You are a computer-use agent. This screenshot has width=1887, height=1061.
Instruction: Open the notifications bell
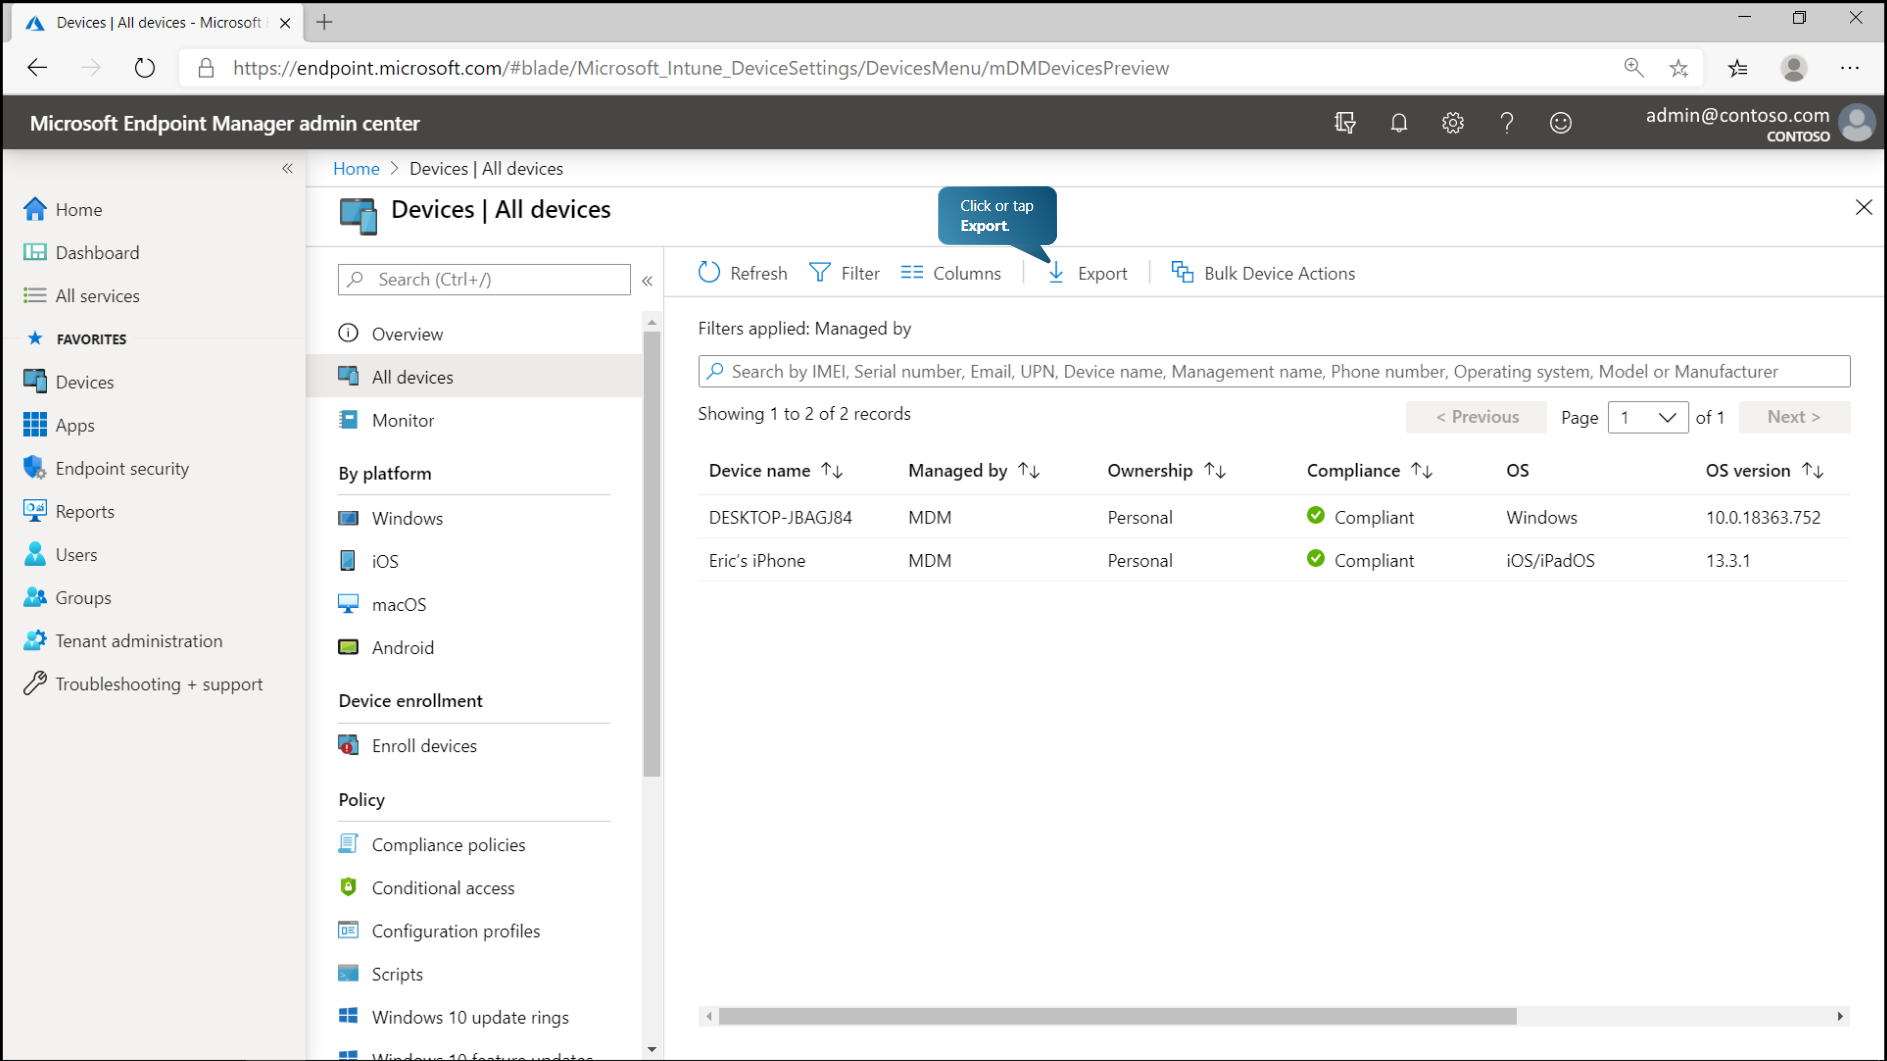tap(1399, 123)
